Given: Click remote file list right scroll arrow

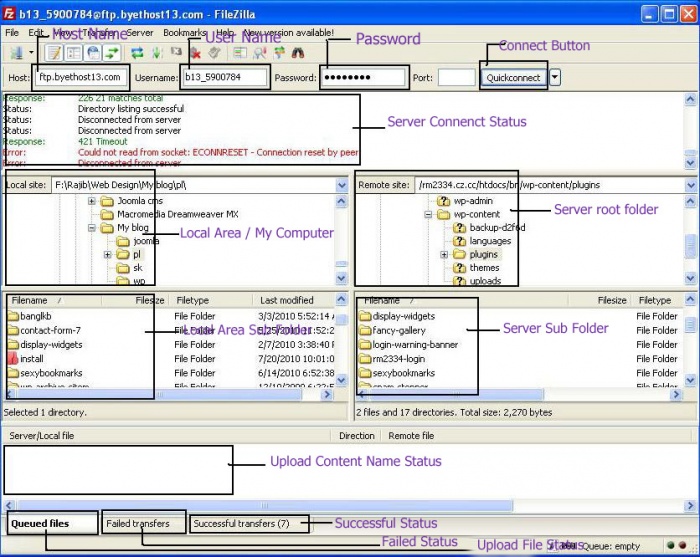Looking at the screenshot, I should [x=676, y=395].
